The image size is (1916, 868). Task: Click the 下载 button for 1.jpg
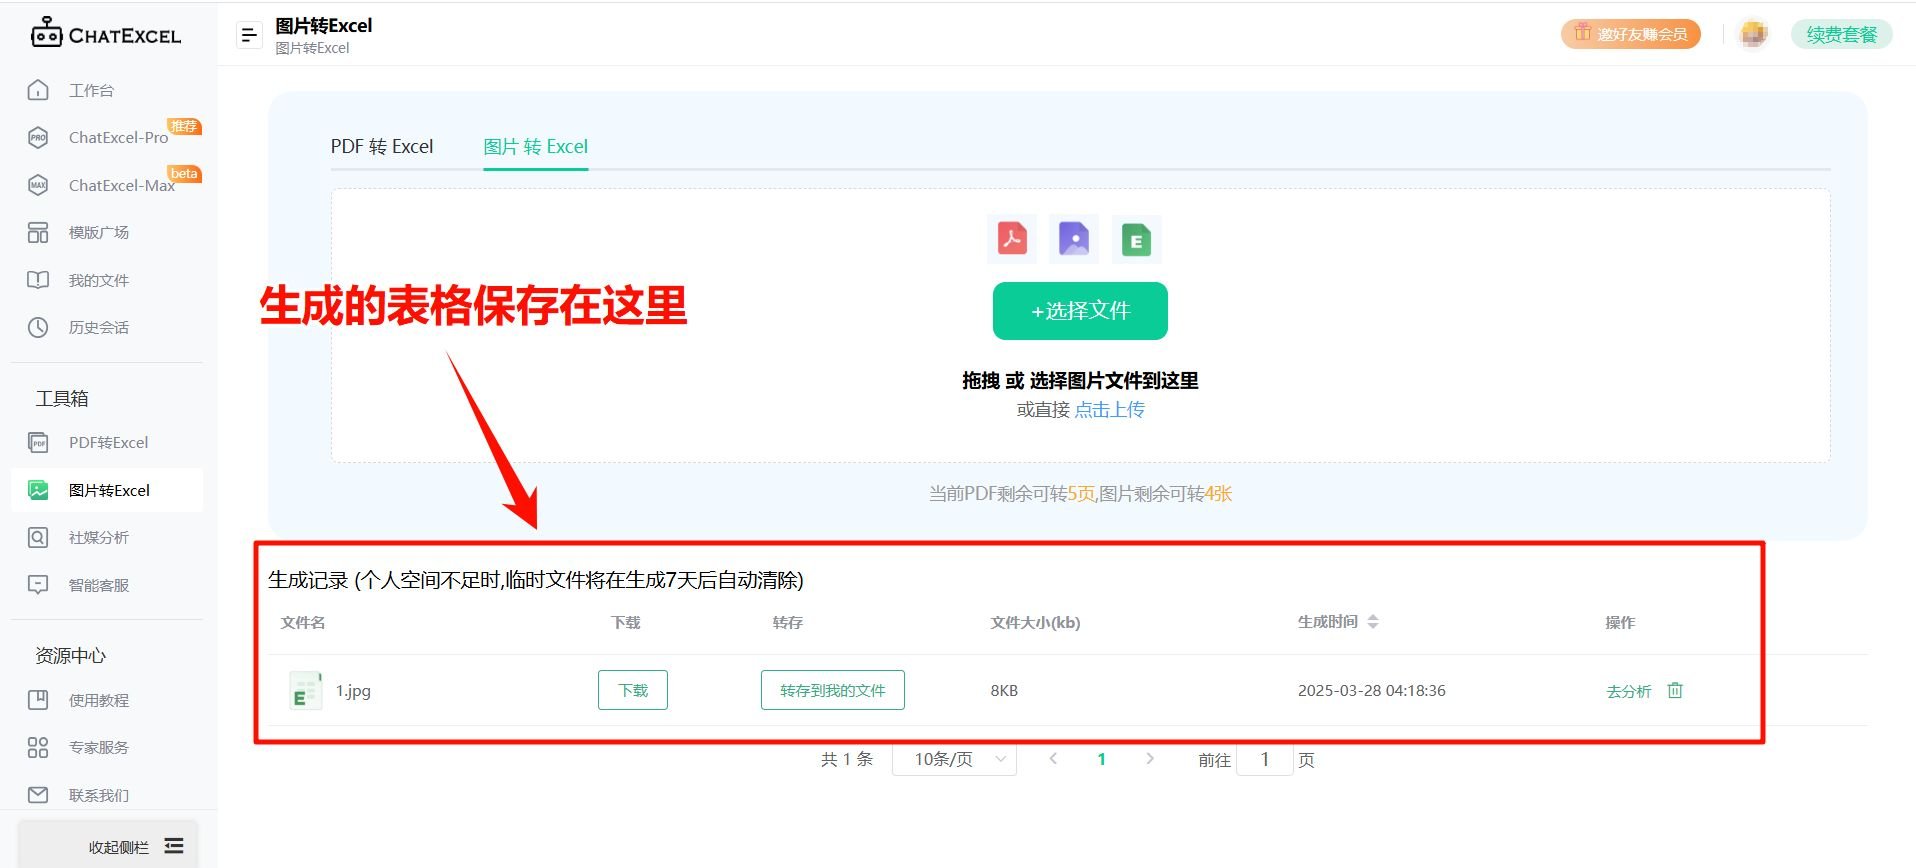633,690
